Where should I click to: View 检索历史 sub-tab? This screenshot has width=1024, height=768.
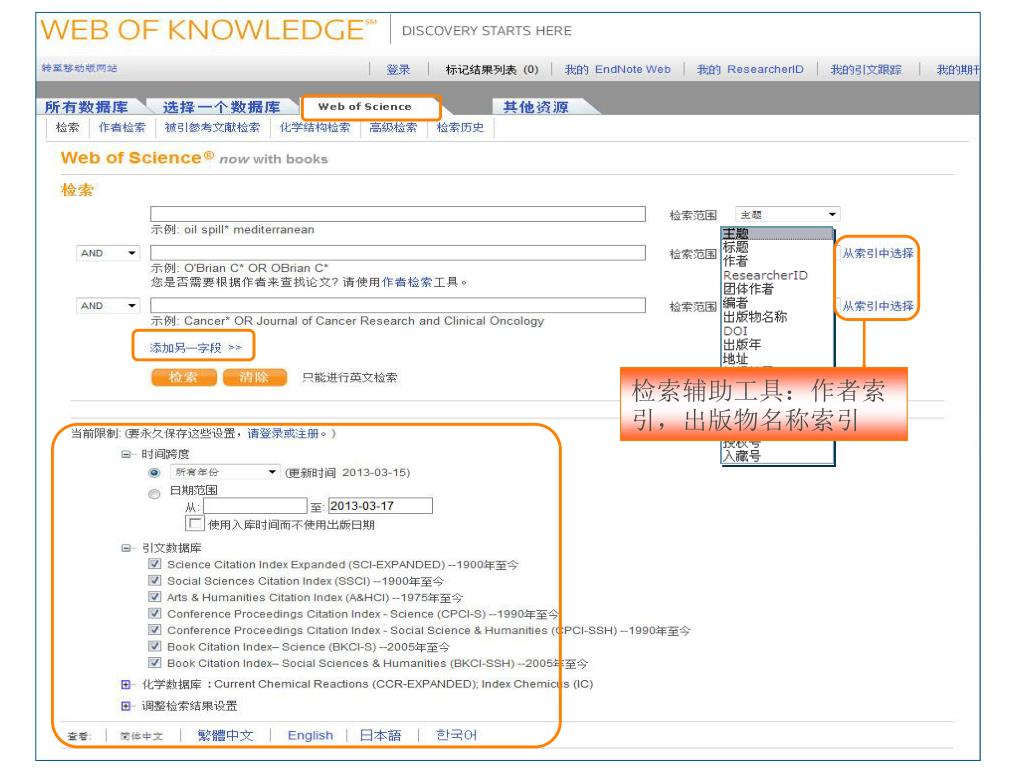(460, 127)
